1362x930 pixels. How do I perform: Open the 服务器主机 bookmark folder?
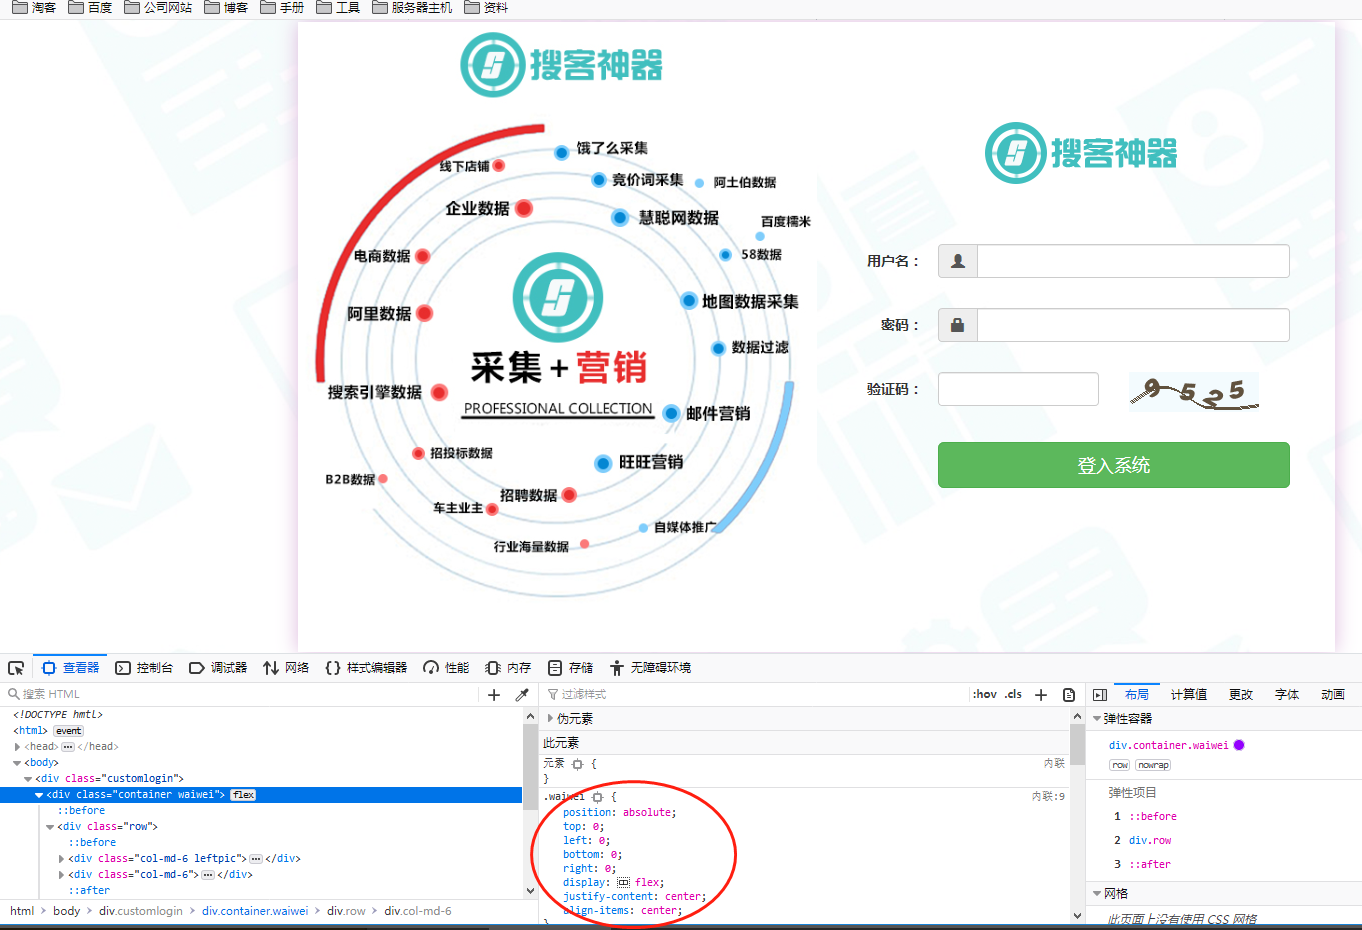[x=412, y=7]
